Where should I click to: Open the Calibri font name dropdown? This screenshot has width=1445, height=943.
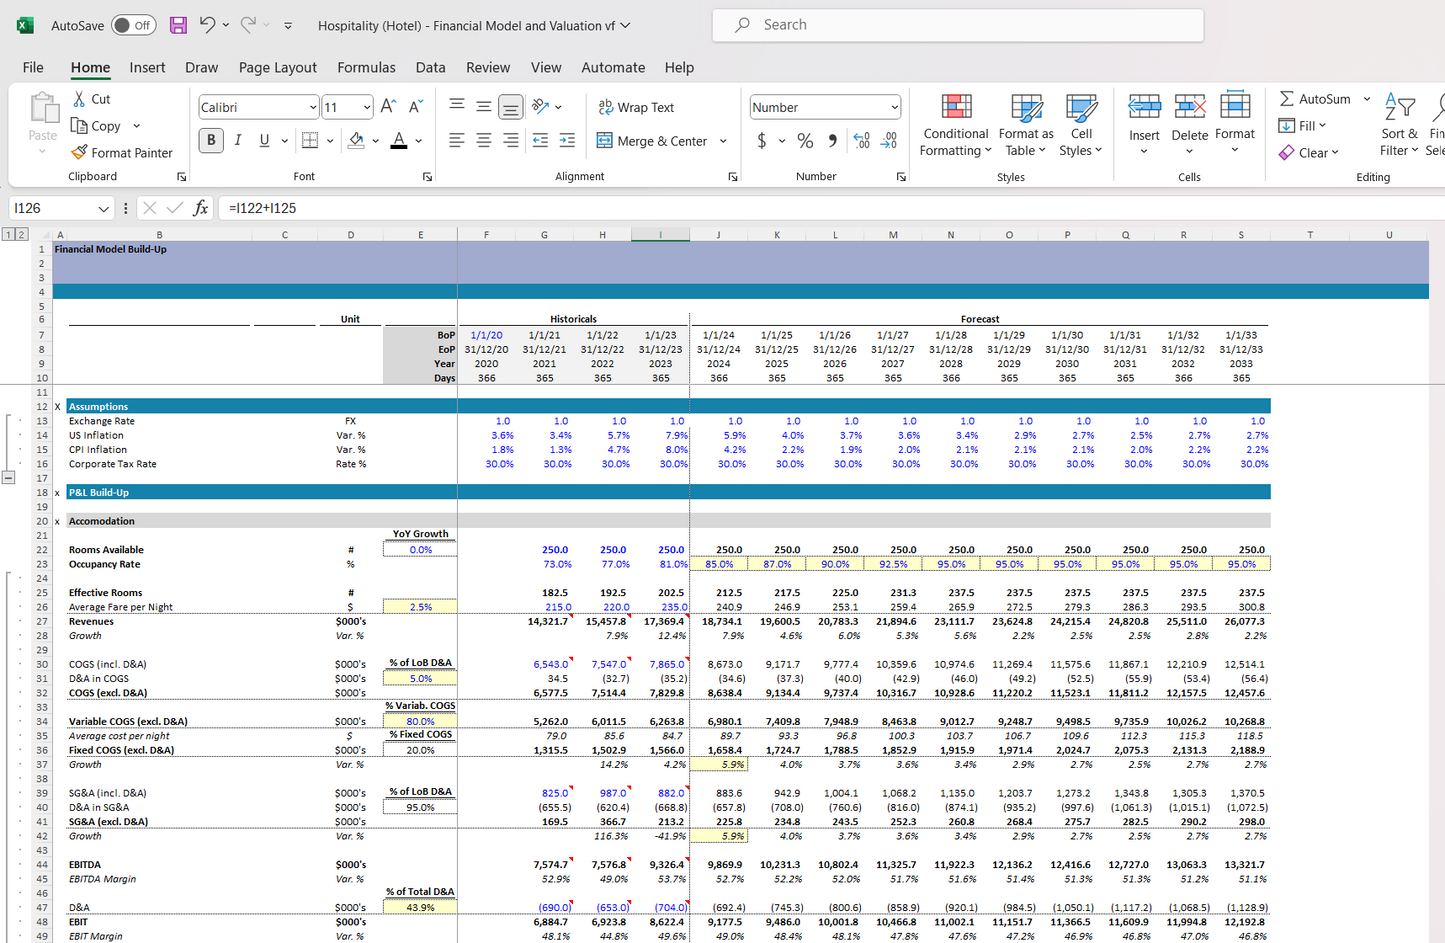[x=313, y=107]
